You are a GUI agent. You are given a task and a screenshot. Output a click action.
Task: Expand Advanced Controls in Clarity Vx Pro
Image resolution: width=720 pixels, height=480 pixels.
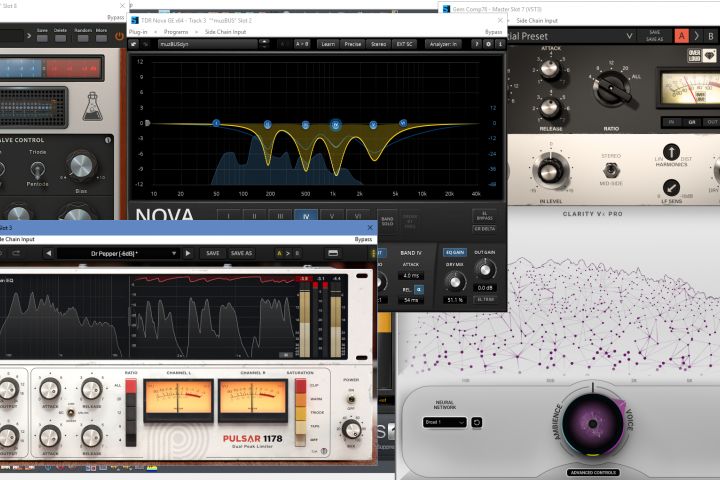592,472
